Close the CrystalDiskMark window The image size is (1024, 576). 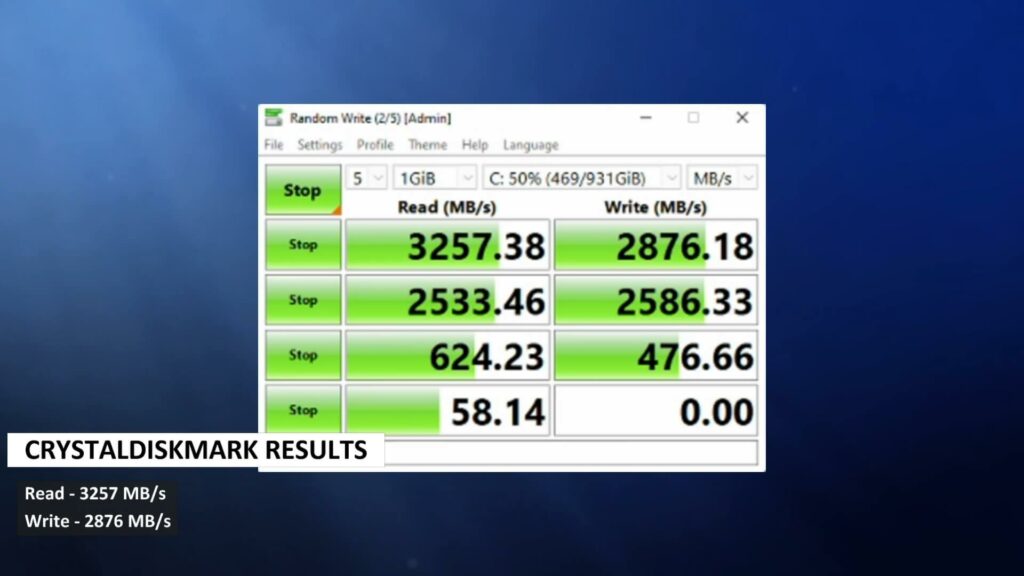[742, 118]
